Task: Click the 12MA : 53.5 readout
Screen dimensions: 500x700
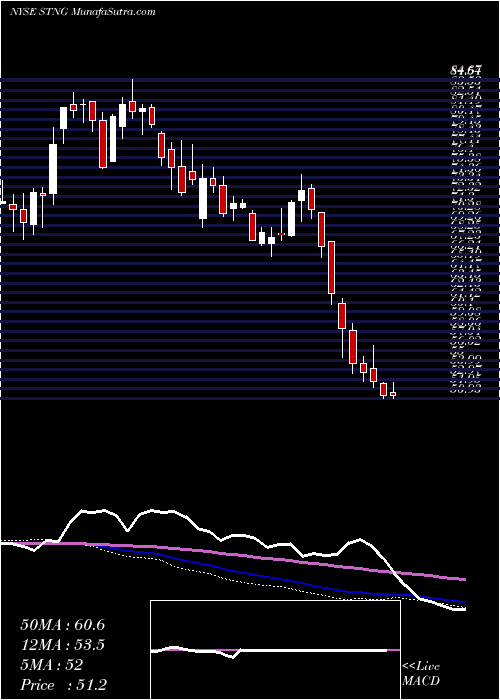Action: (63, 645)
